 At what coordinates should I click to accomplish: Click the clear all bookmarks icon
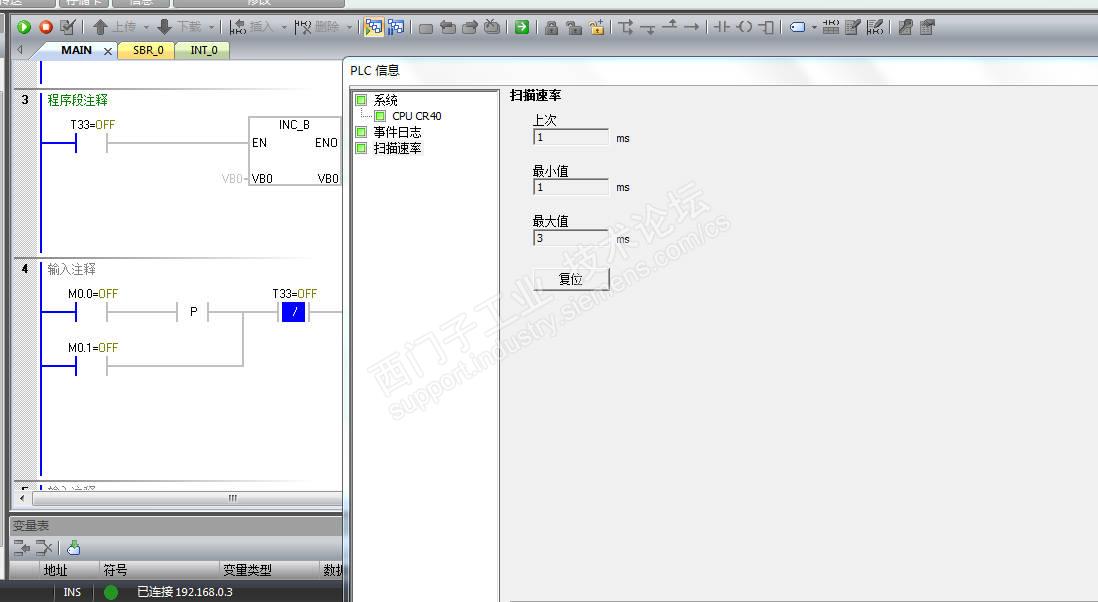[492, 27]
